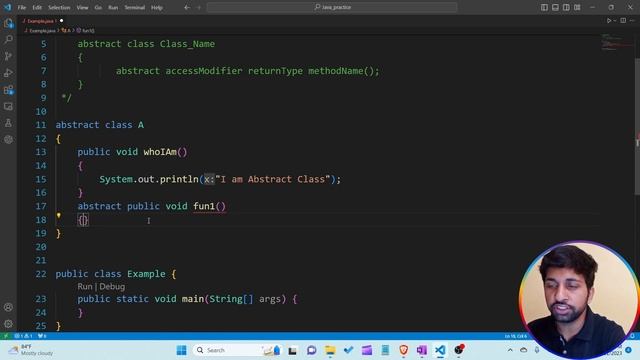Click the VS Code icon in the taskbar

440,350
